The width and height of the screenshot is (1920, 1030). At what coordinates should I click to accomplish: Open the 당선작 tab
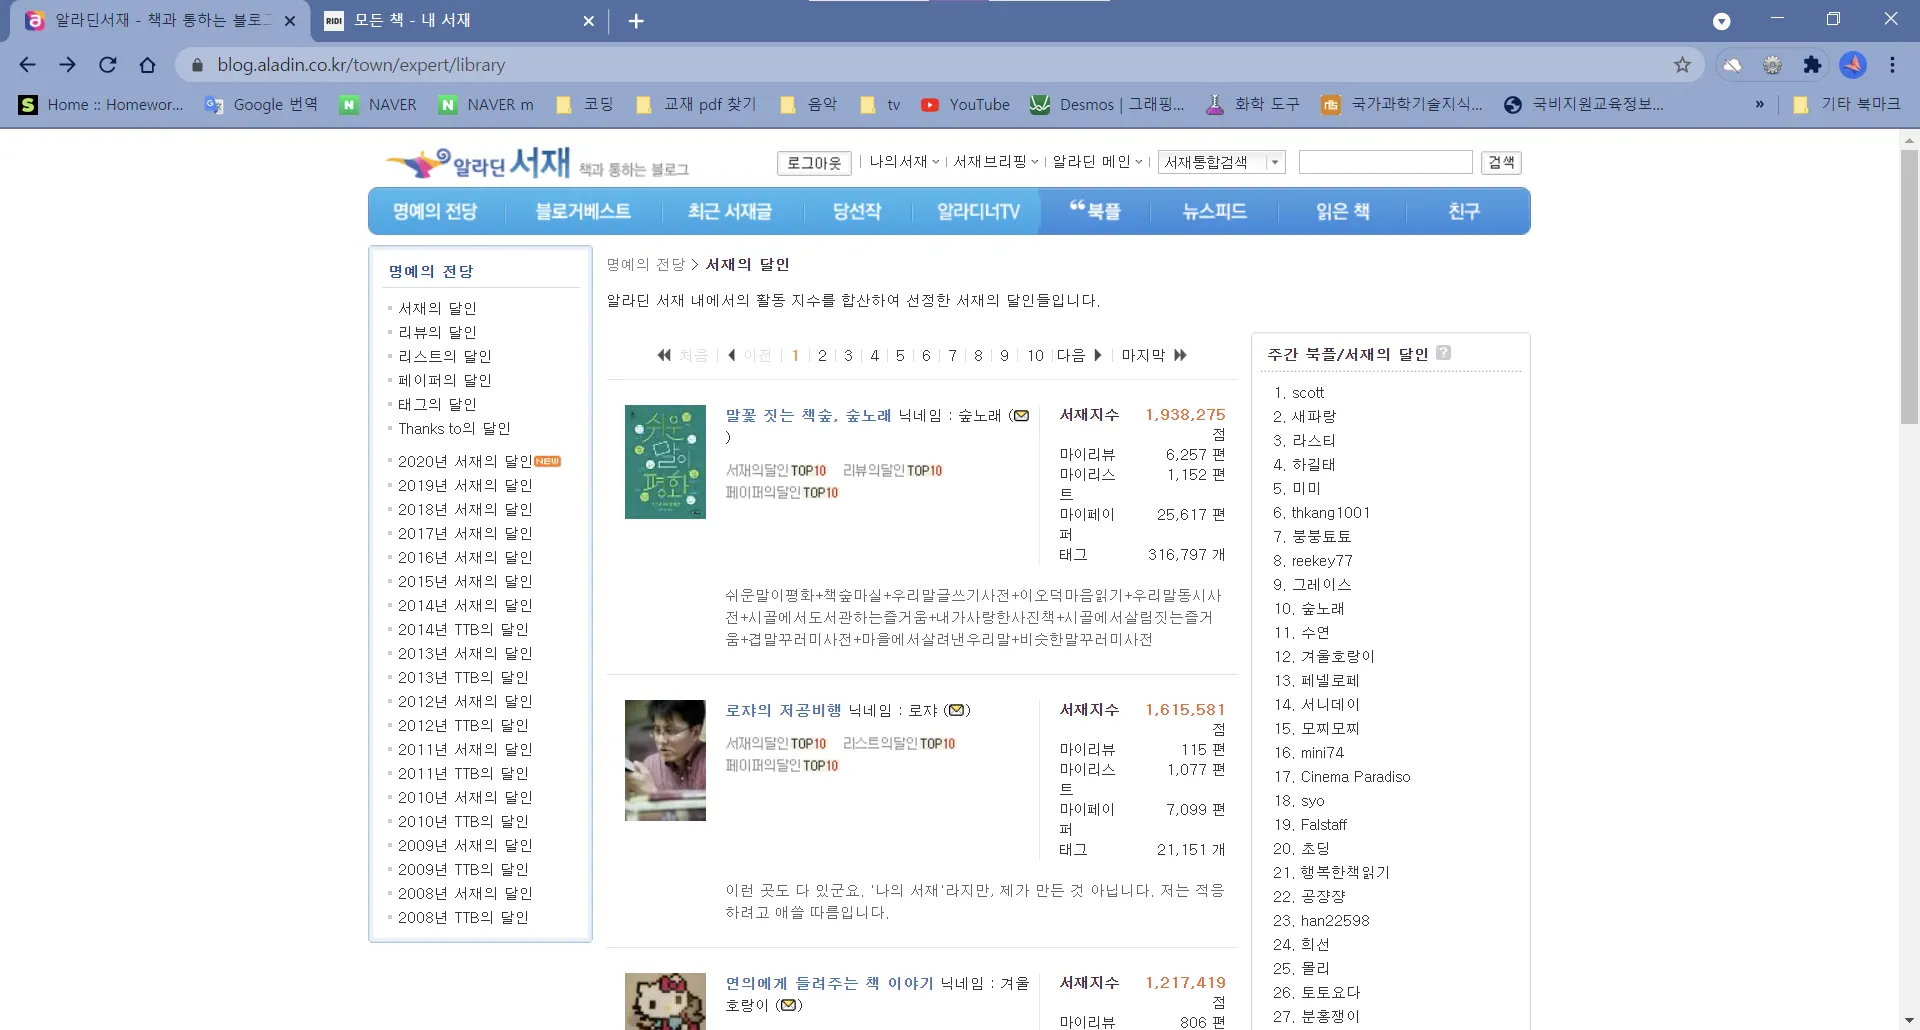point(857,212)
